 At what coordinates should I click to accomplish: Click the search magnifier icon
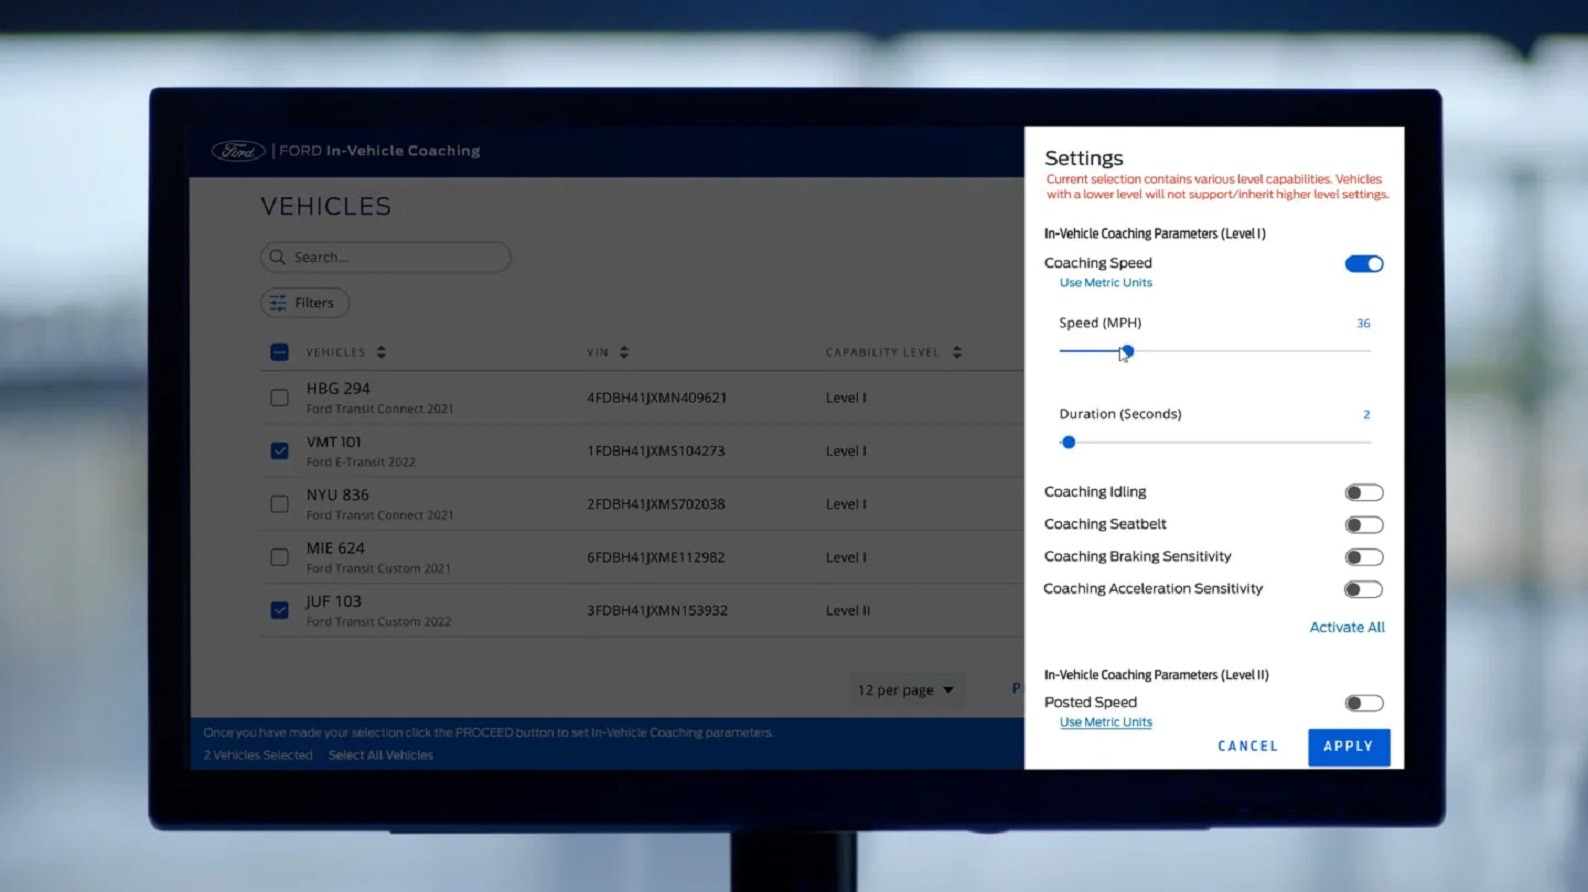pos(278,257)
